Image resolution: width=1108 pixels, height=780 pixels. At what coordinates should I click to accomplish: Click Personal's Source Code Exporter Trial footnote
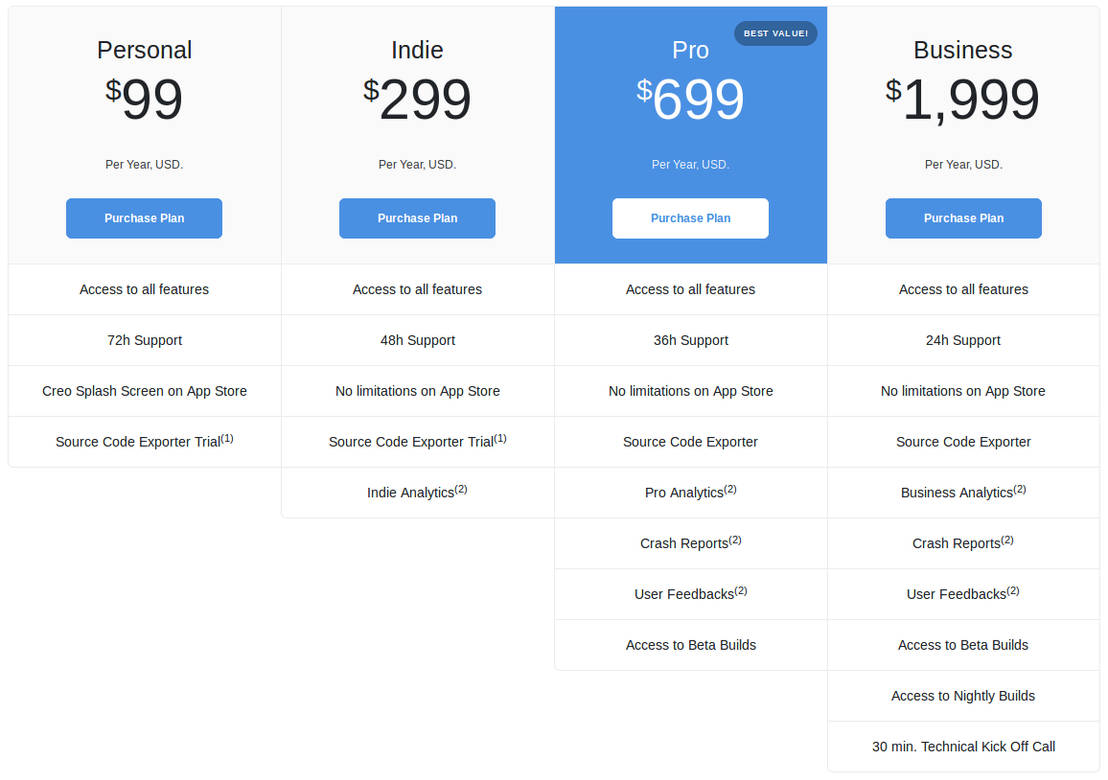[x=227, y=438]
